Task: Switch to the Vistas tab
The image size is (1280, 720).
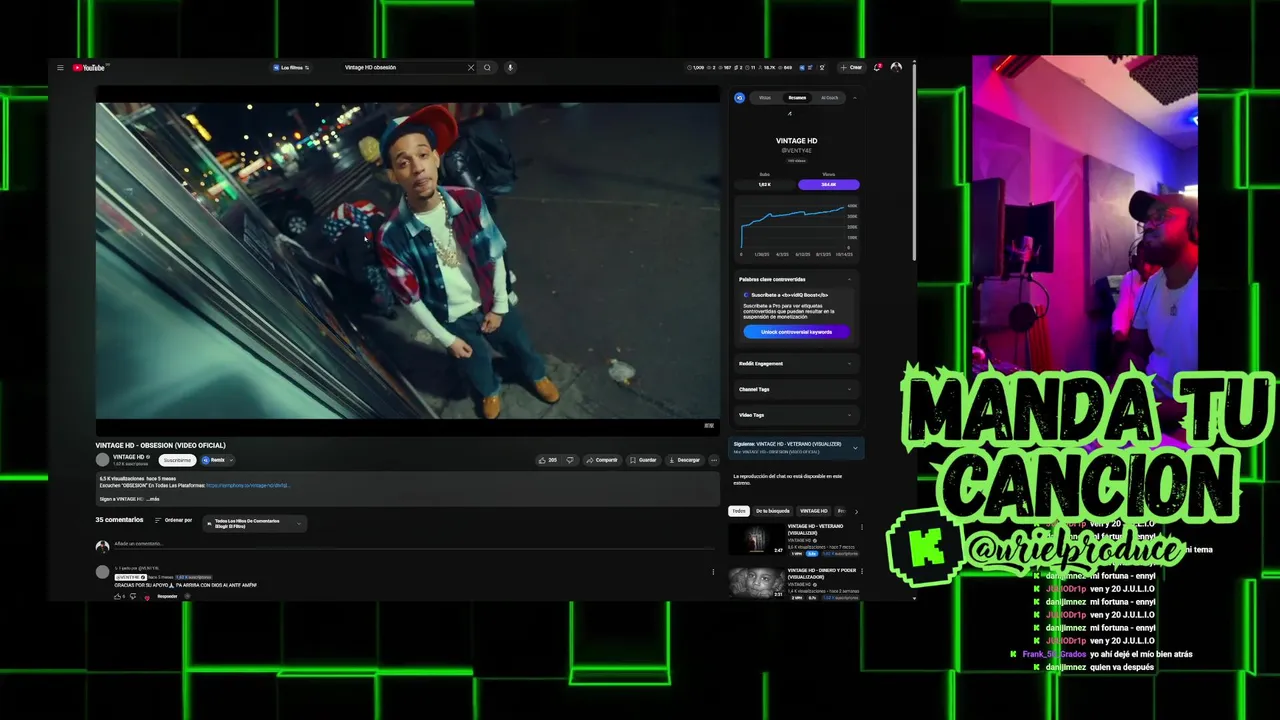Action: (765, 98)
